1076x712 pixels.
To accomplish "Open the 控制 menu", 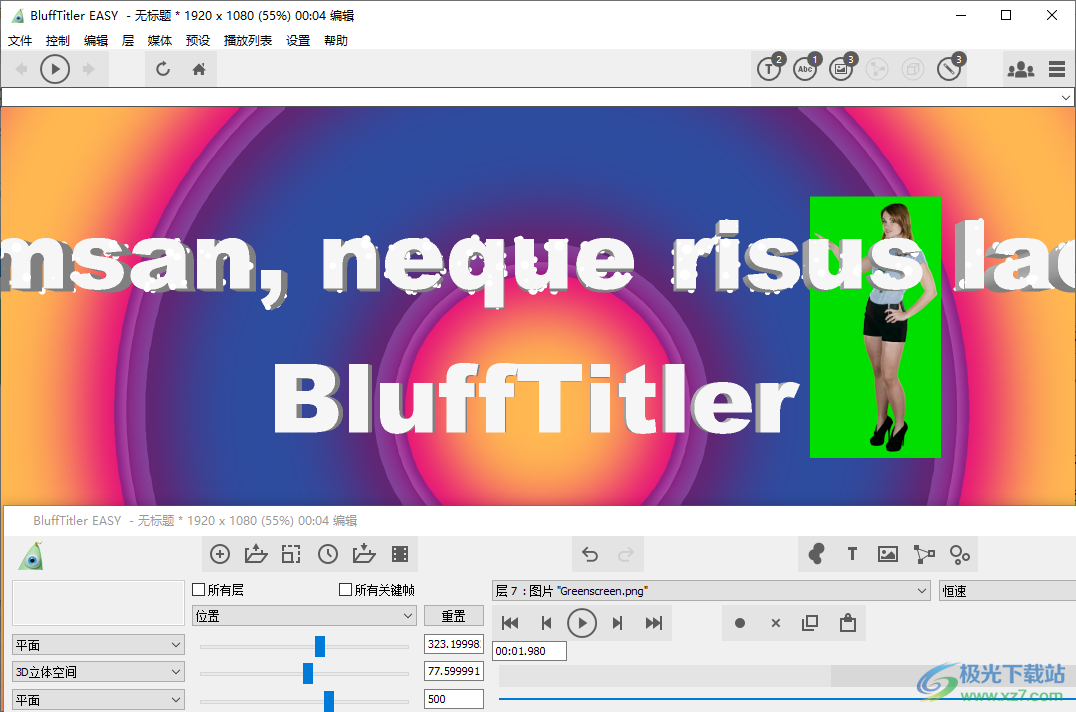I will coord(58,40).
